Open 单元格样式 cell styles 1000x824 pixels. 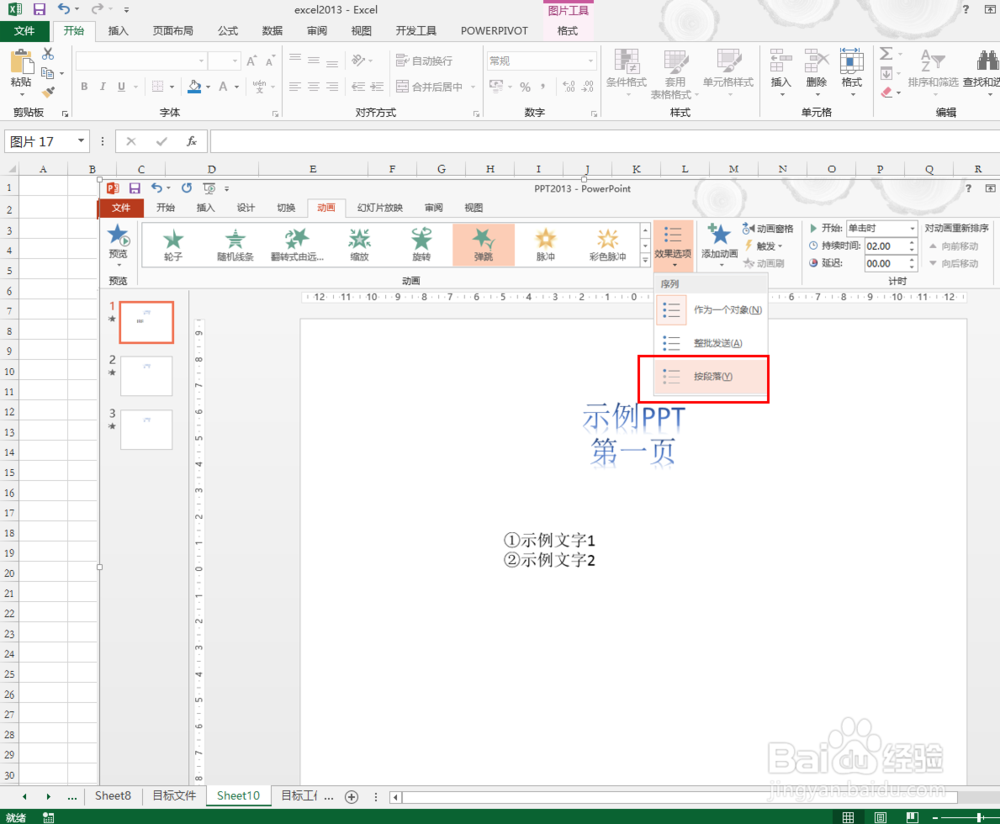click(x=728, y=72)
